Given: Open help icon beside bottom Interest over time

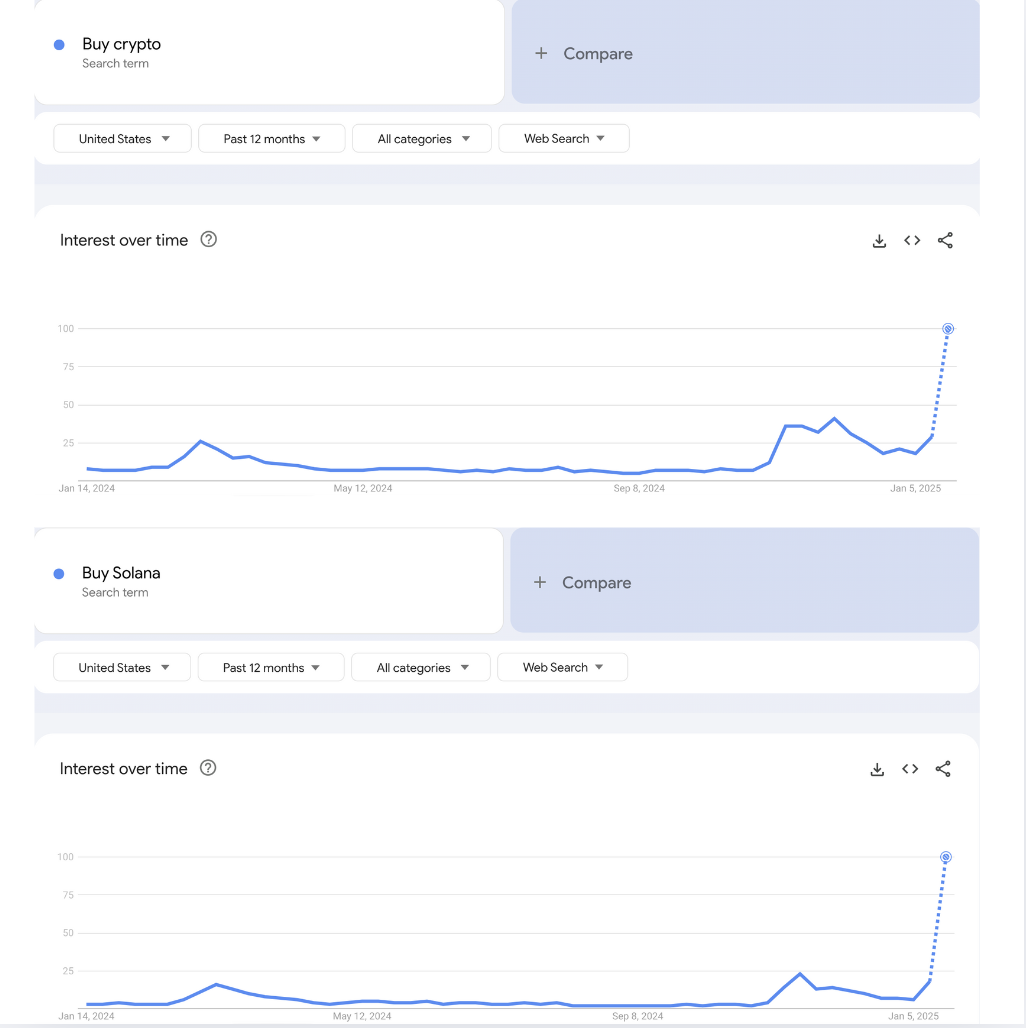Looking at the screenshot, I should point(208,768).
